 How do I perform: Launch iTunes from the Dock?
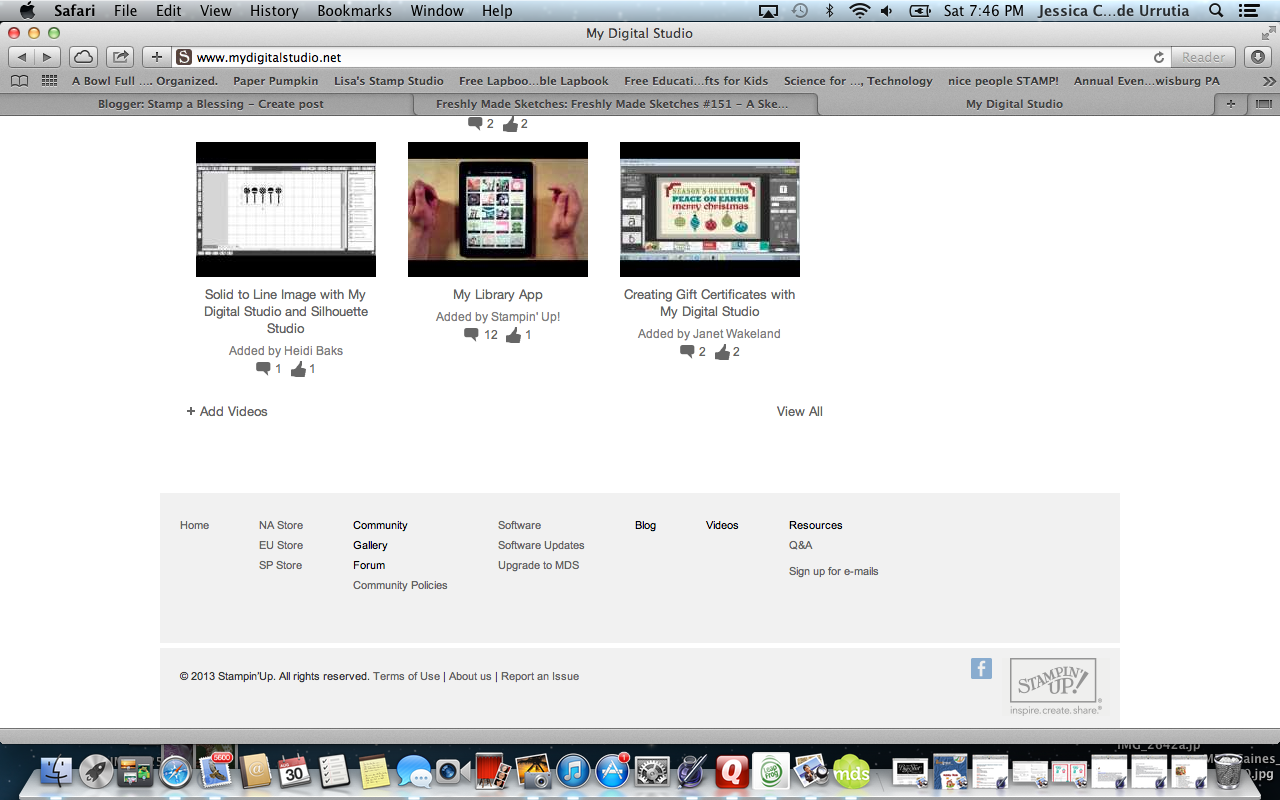[x=573, y=771]
